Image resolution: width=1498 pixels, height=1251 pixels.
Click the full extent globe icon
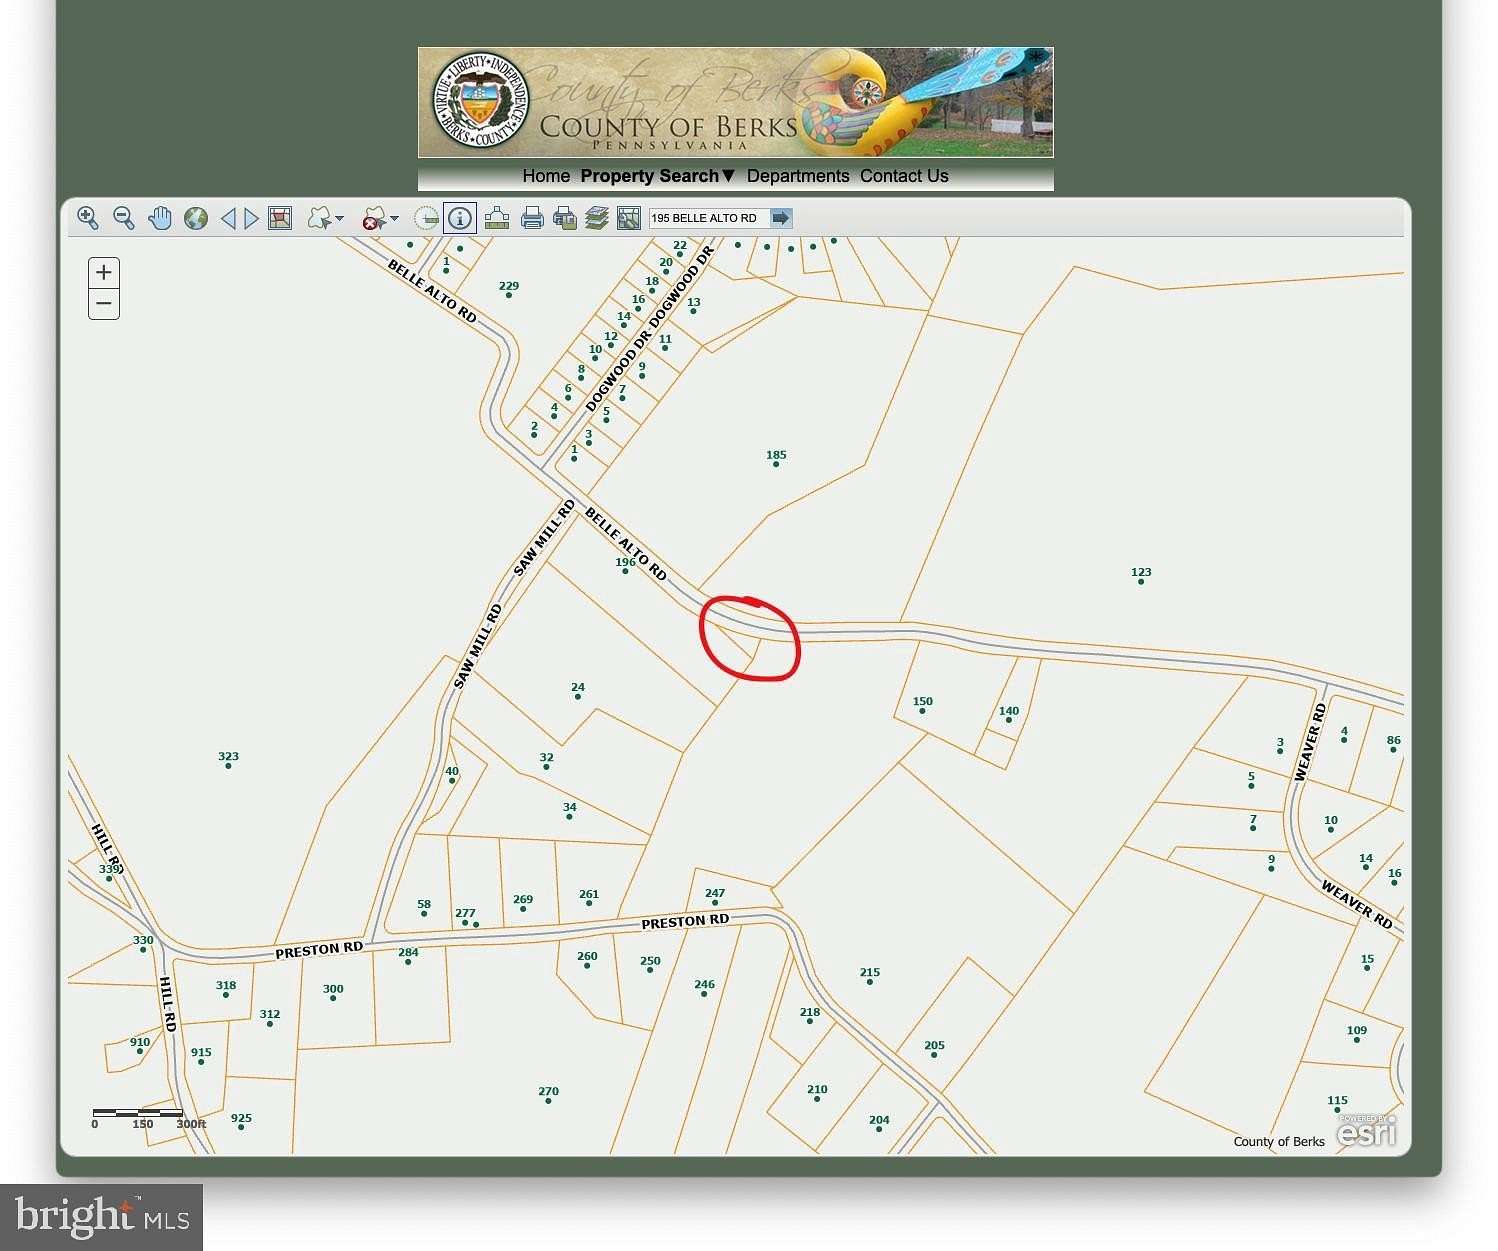(196, 218)
